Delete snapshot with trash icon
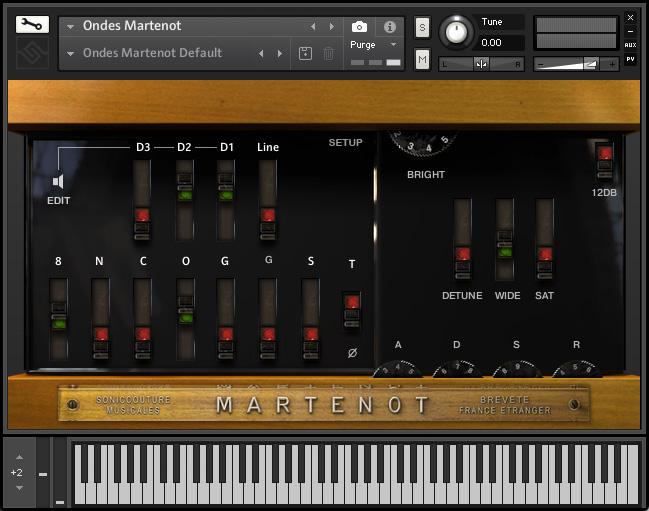Screen dimensions: 649x511 click(328, 53)
